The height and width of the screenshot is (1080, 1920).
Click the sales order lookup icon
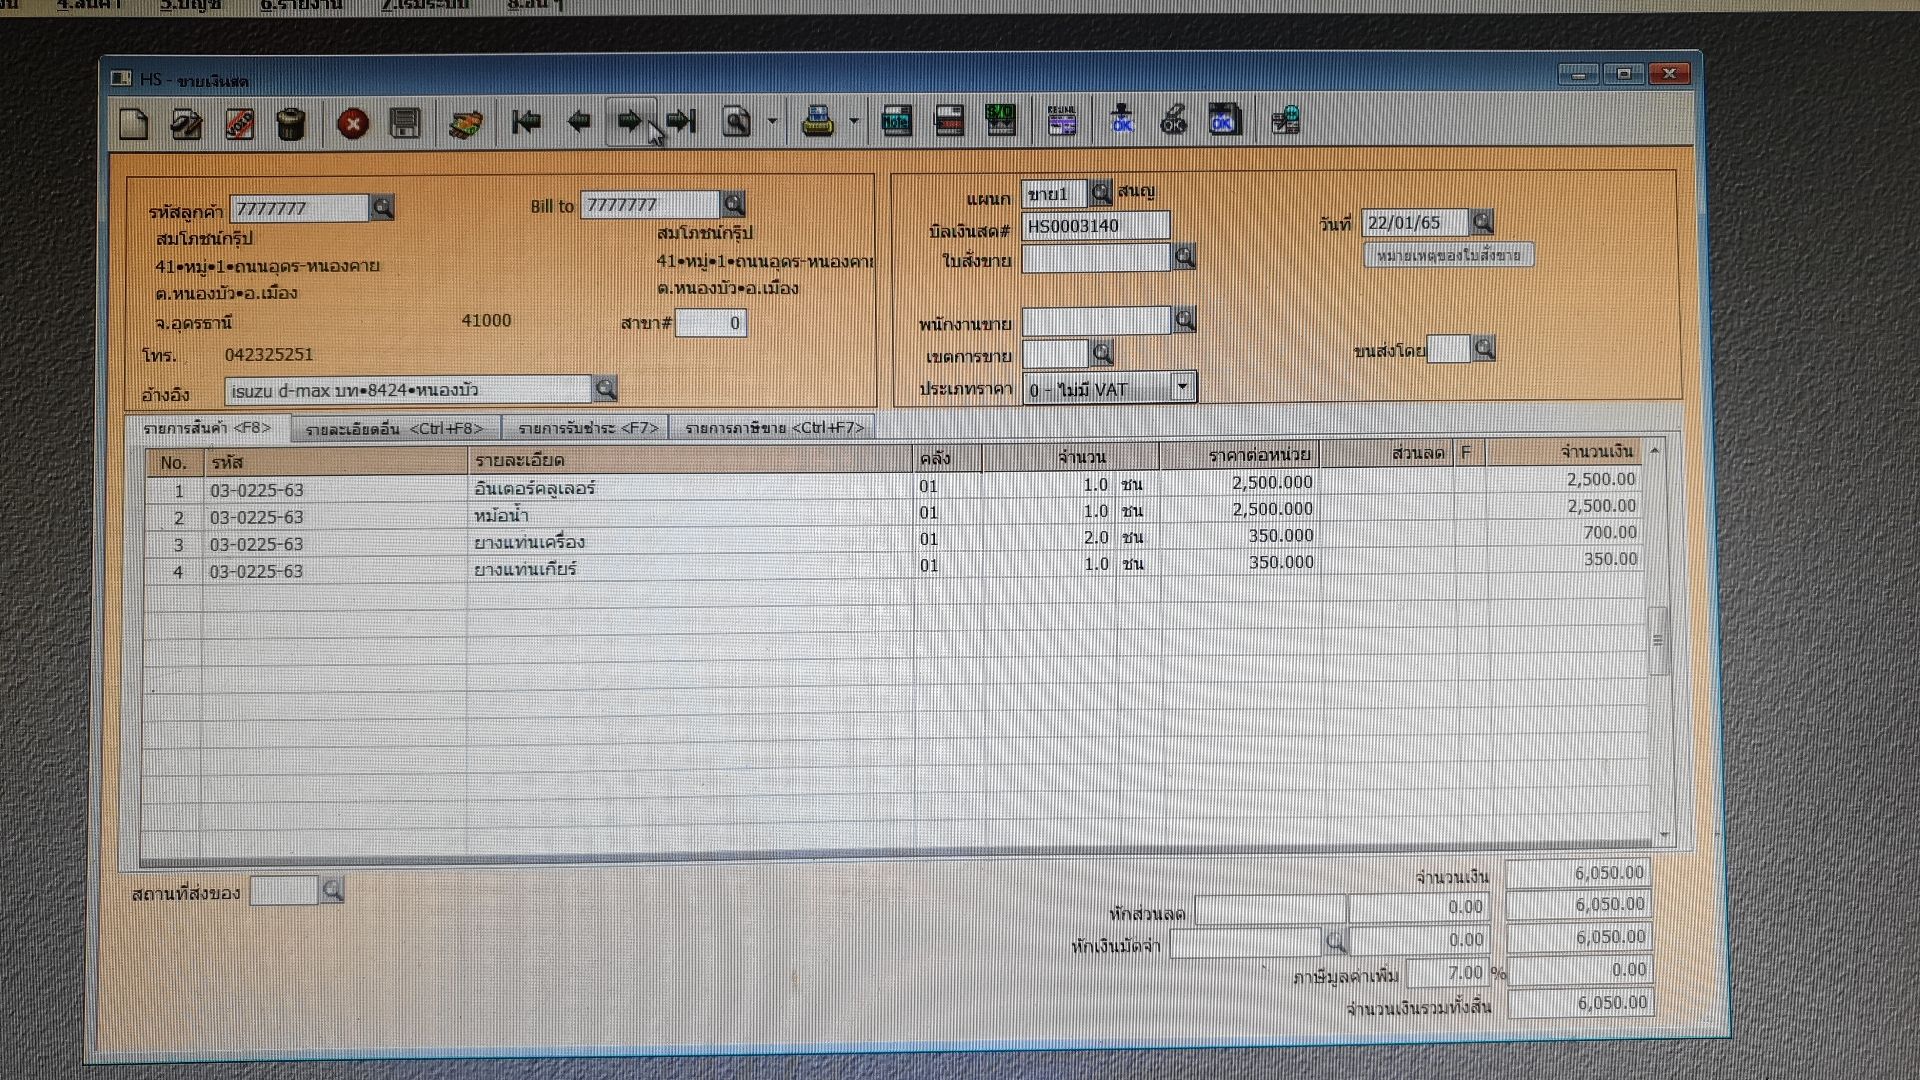(x=1184, y=257)
